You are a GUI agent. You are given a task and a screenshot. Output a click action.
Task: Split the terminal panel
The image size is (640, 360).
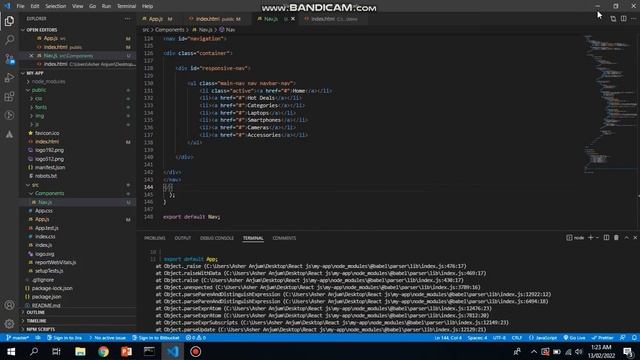click(607, 238)
